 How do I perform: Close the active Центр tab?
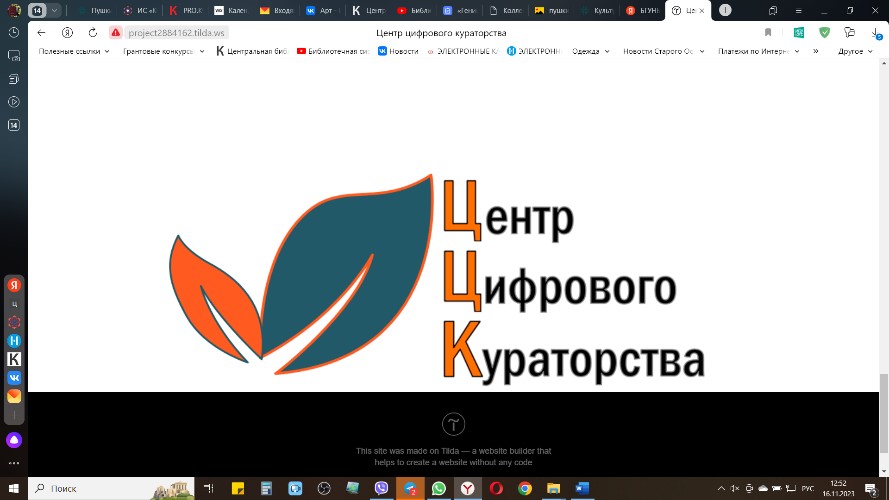701,10
